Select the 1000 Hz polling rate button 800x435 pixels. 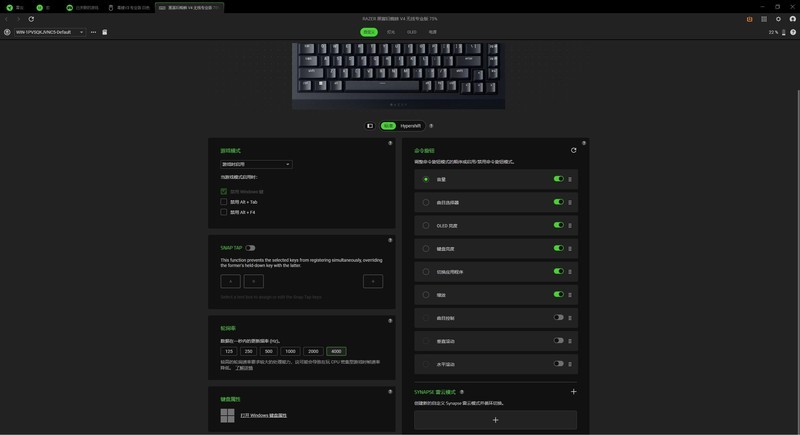(290, 351)
